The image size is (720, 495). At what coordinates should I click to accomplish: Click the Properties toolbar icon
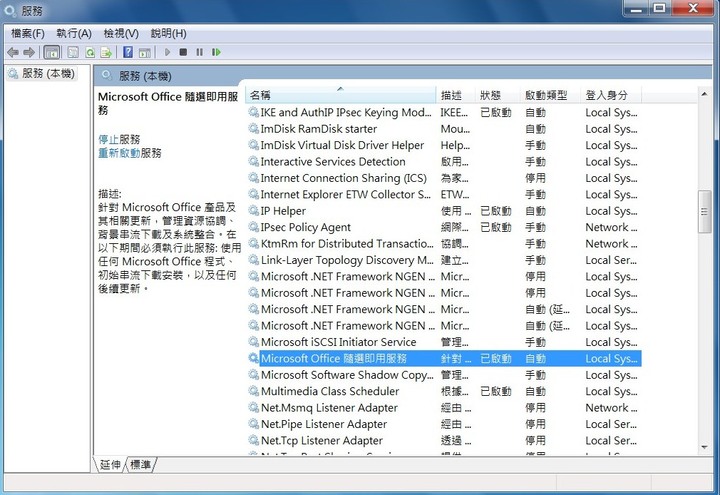[73, 52]
